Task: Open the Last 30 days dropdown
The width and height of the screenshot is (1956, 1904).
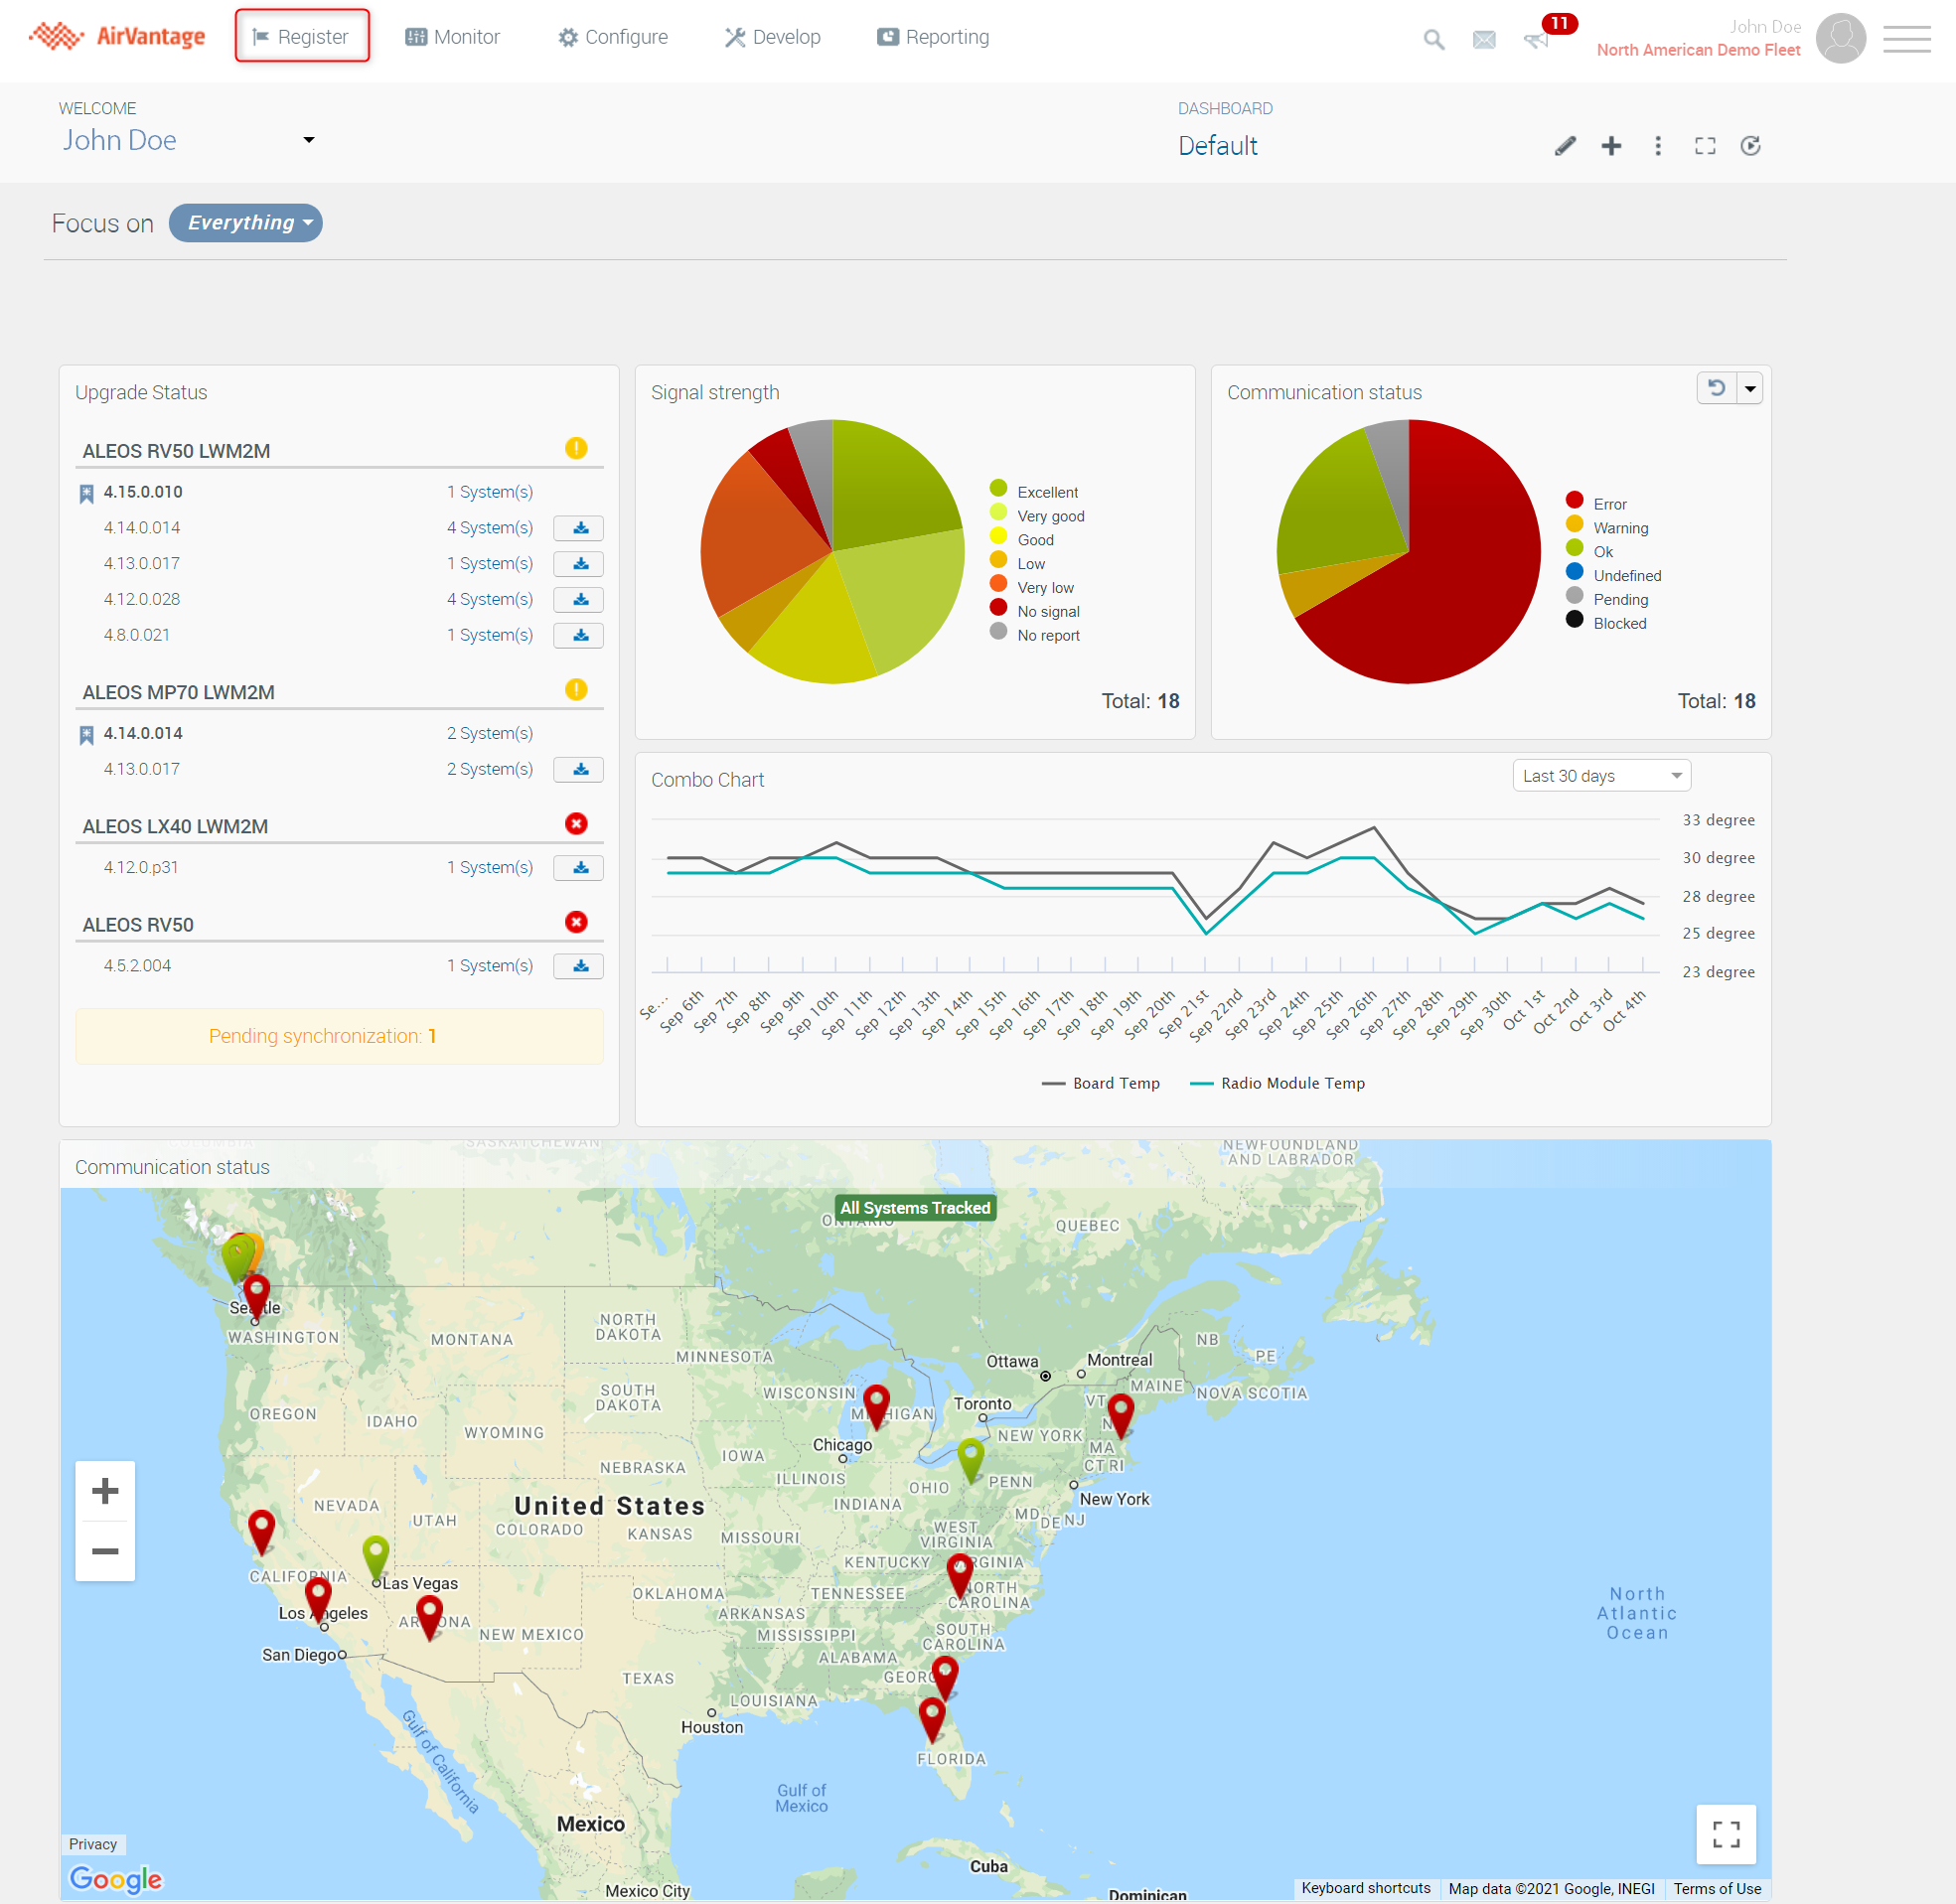Action: [1600, 776]
